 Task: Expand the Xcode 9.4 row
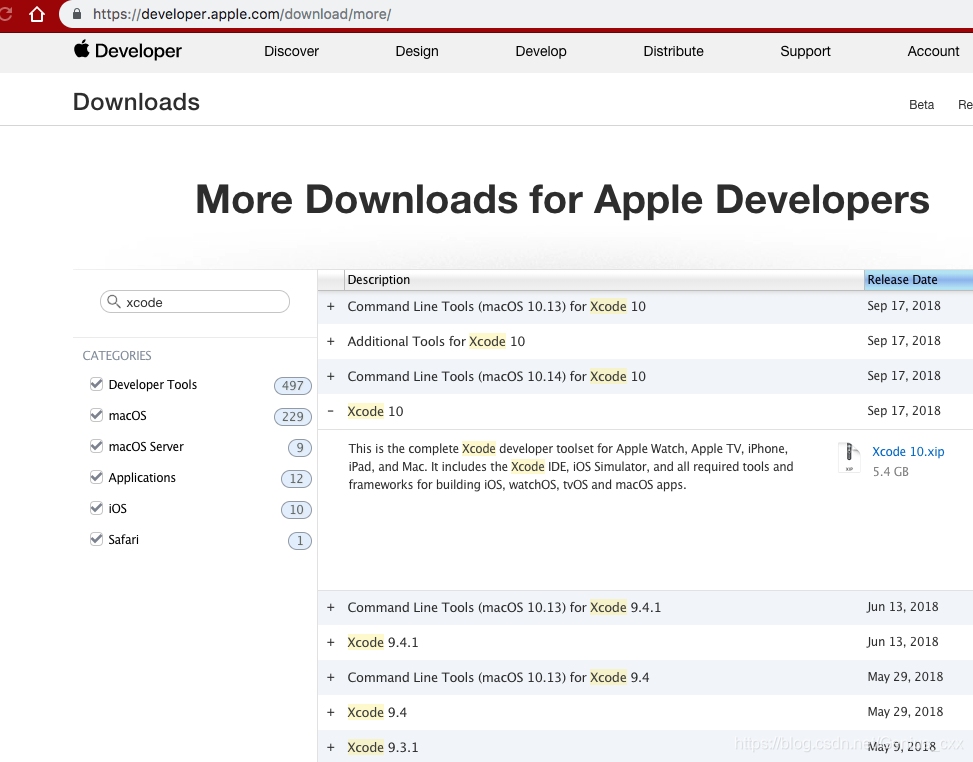click(331, 712)
